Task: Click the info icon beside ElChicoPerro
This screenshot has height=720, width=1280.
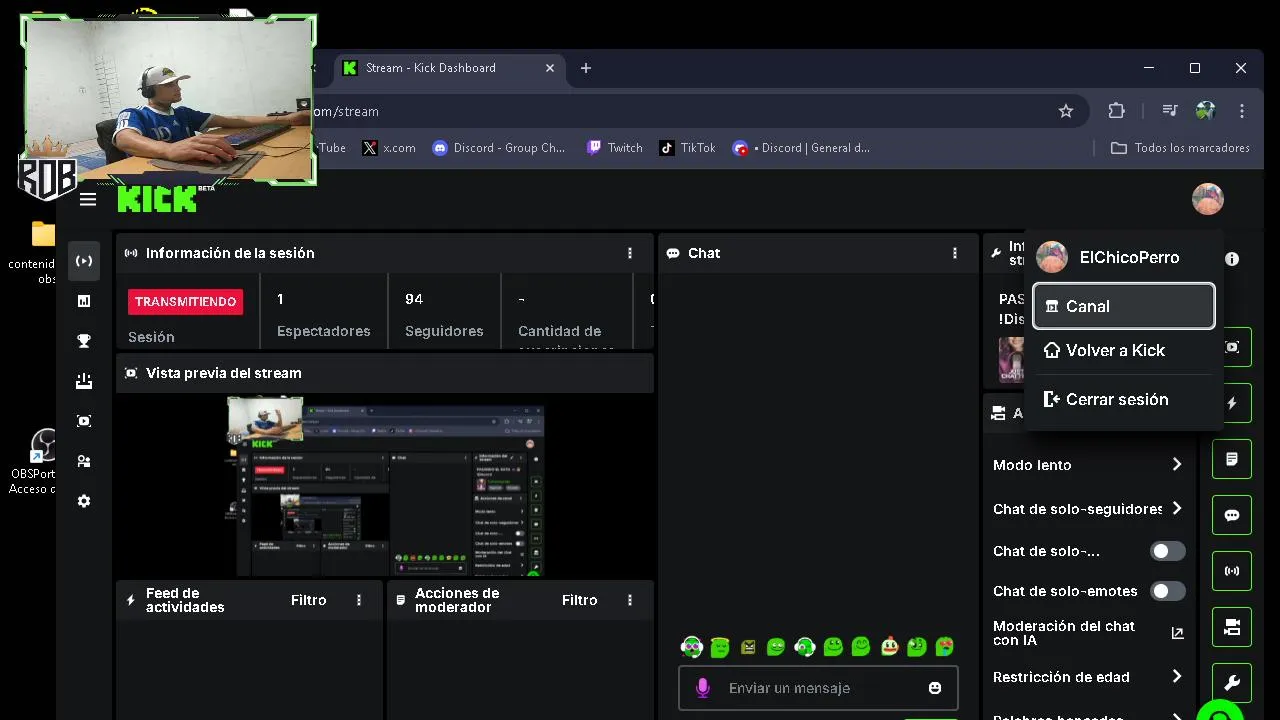Action: click(x=1232, y=259)
